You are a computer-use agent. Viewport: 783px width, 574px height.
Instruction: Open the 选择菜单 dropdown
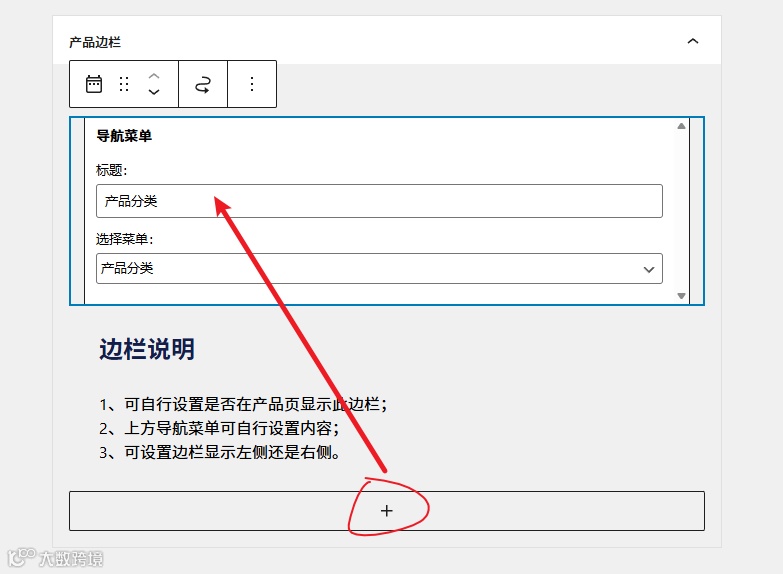tap(379, 269)
